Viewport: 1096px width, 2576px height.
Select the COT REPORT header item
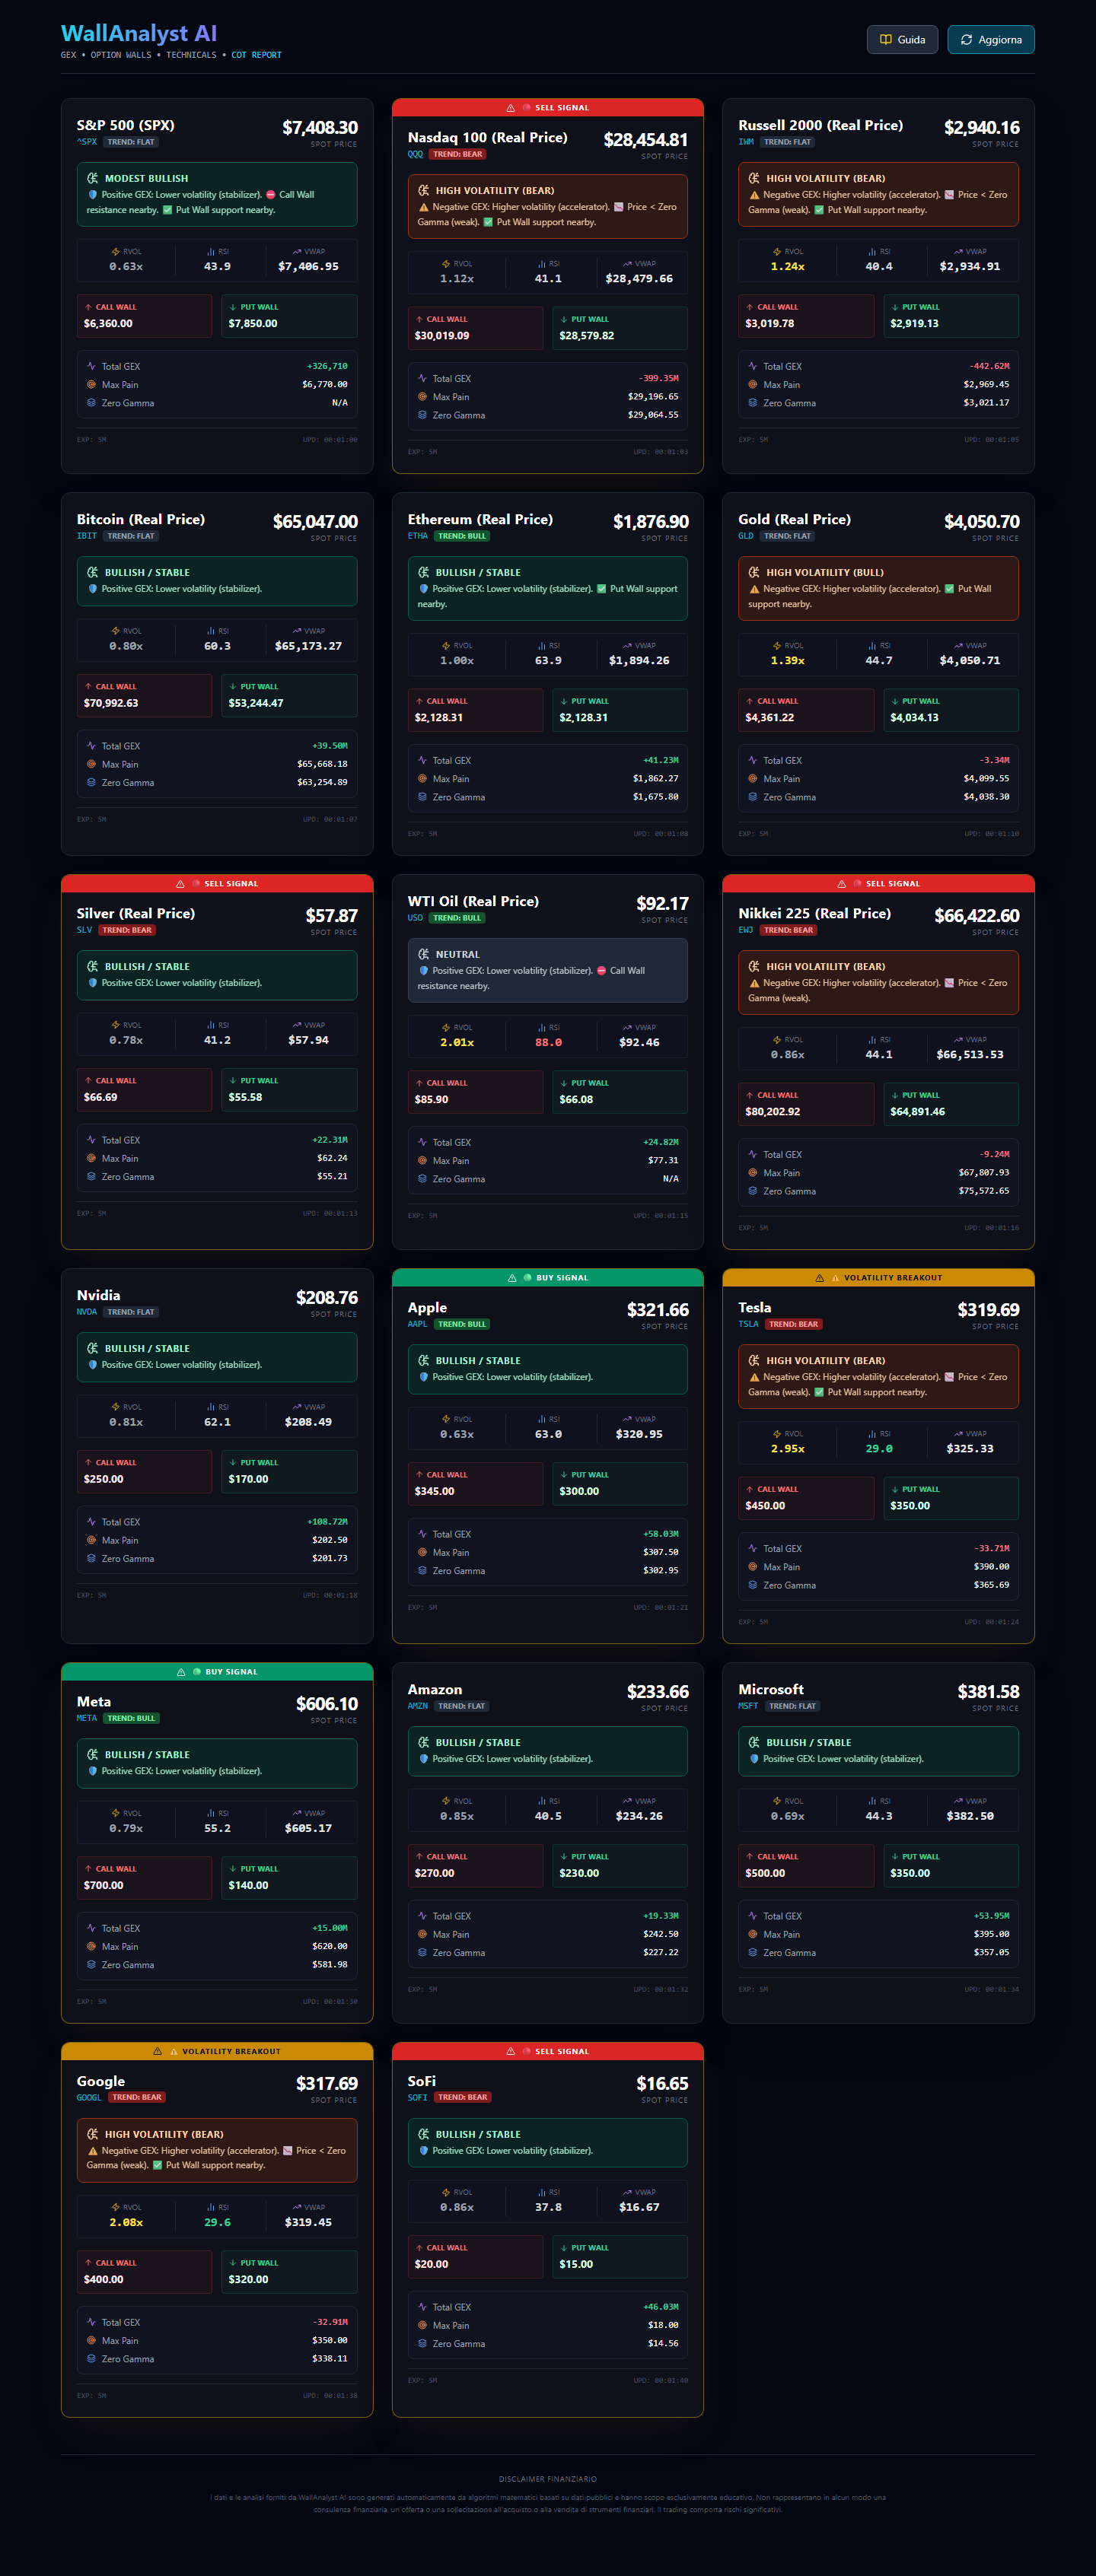(256, 55)
